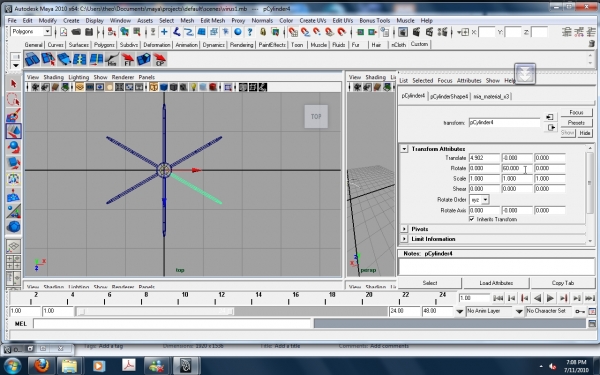Toggle Inherits Transform checkbox
This screenshot has width=600, height=375.
click(471, 219)
